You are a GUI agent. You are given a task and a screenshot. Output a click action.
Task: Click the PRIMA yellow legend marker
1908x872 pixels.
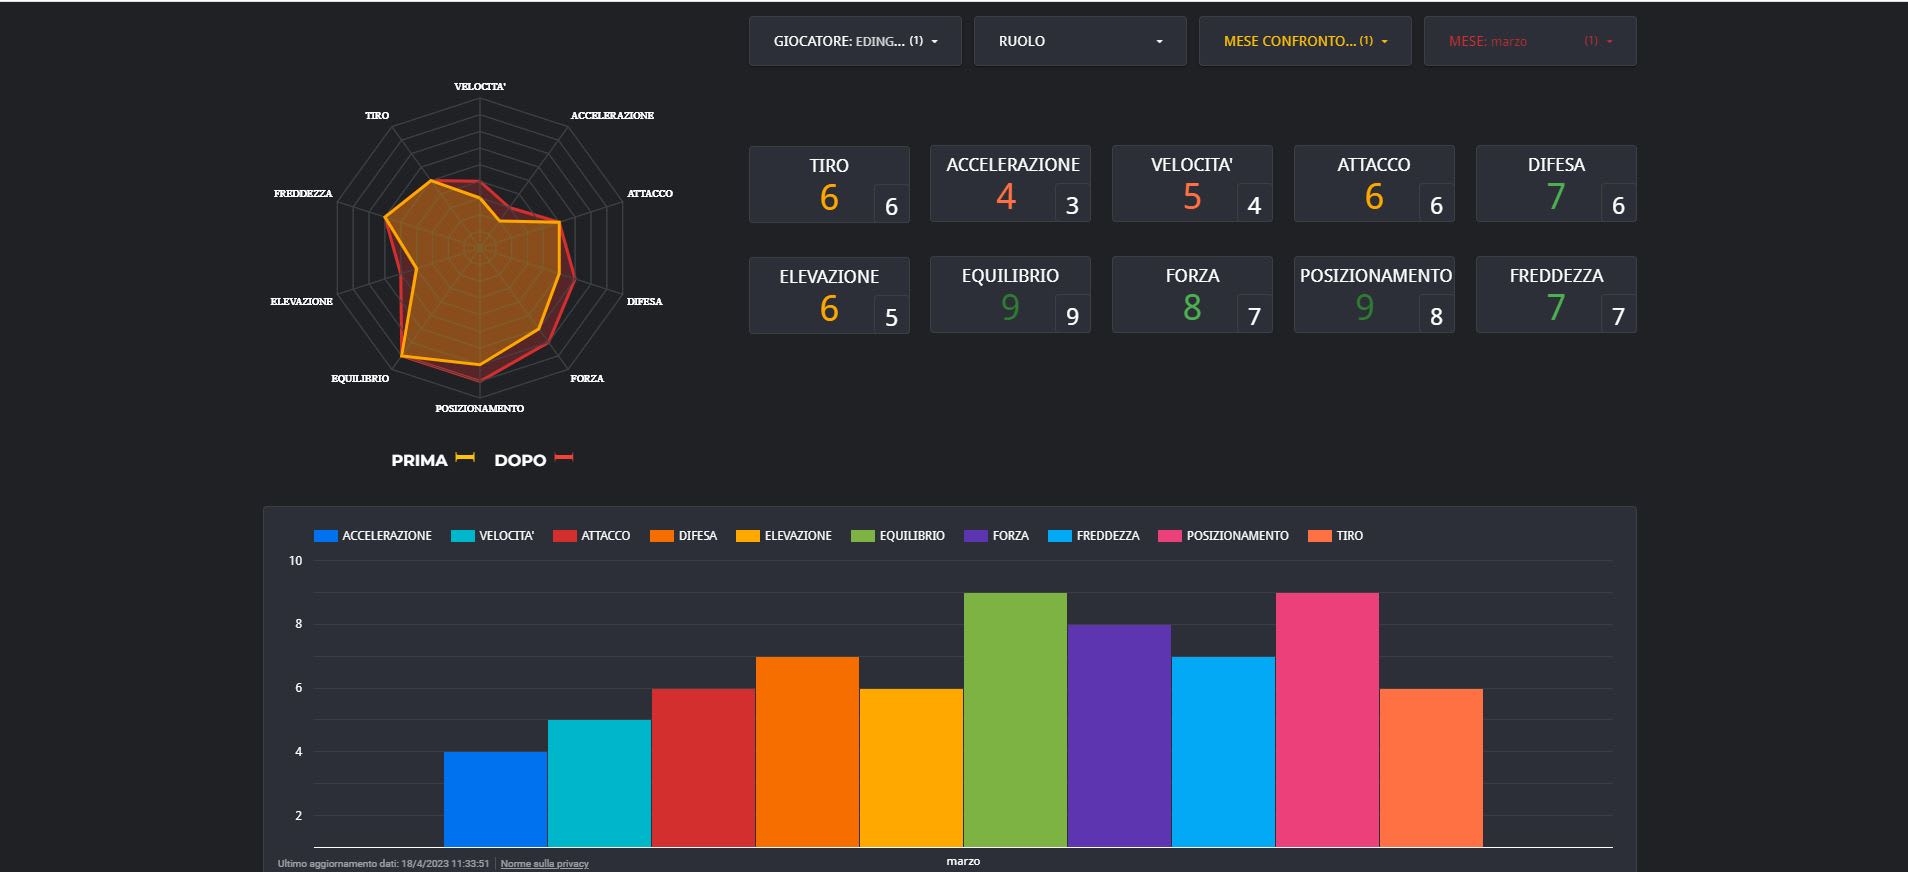coord(465,457)
